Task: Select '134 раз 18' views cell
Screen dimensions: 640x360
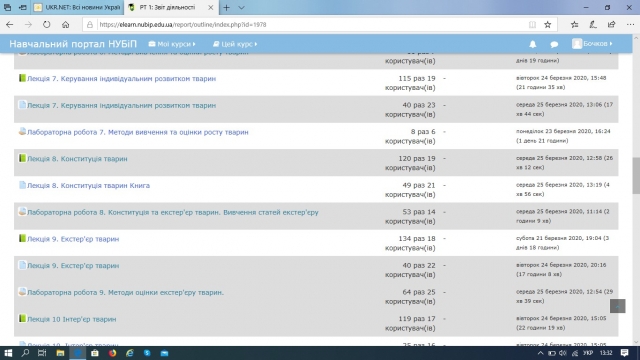Action: (410, 243)
